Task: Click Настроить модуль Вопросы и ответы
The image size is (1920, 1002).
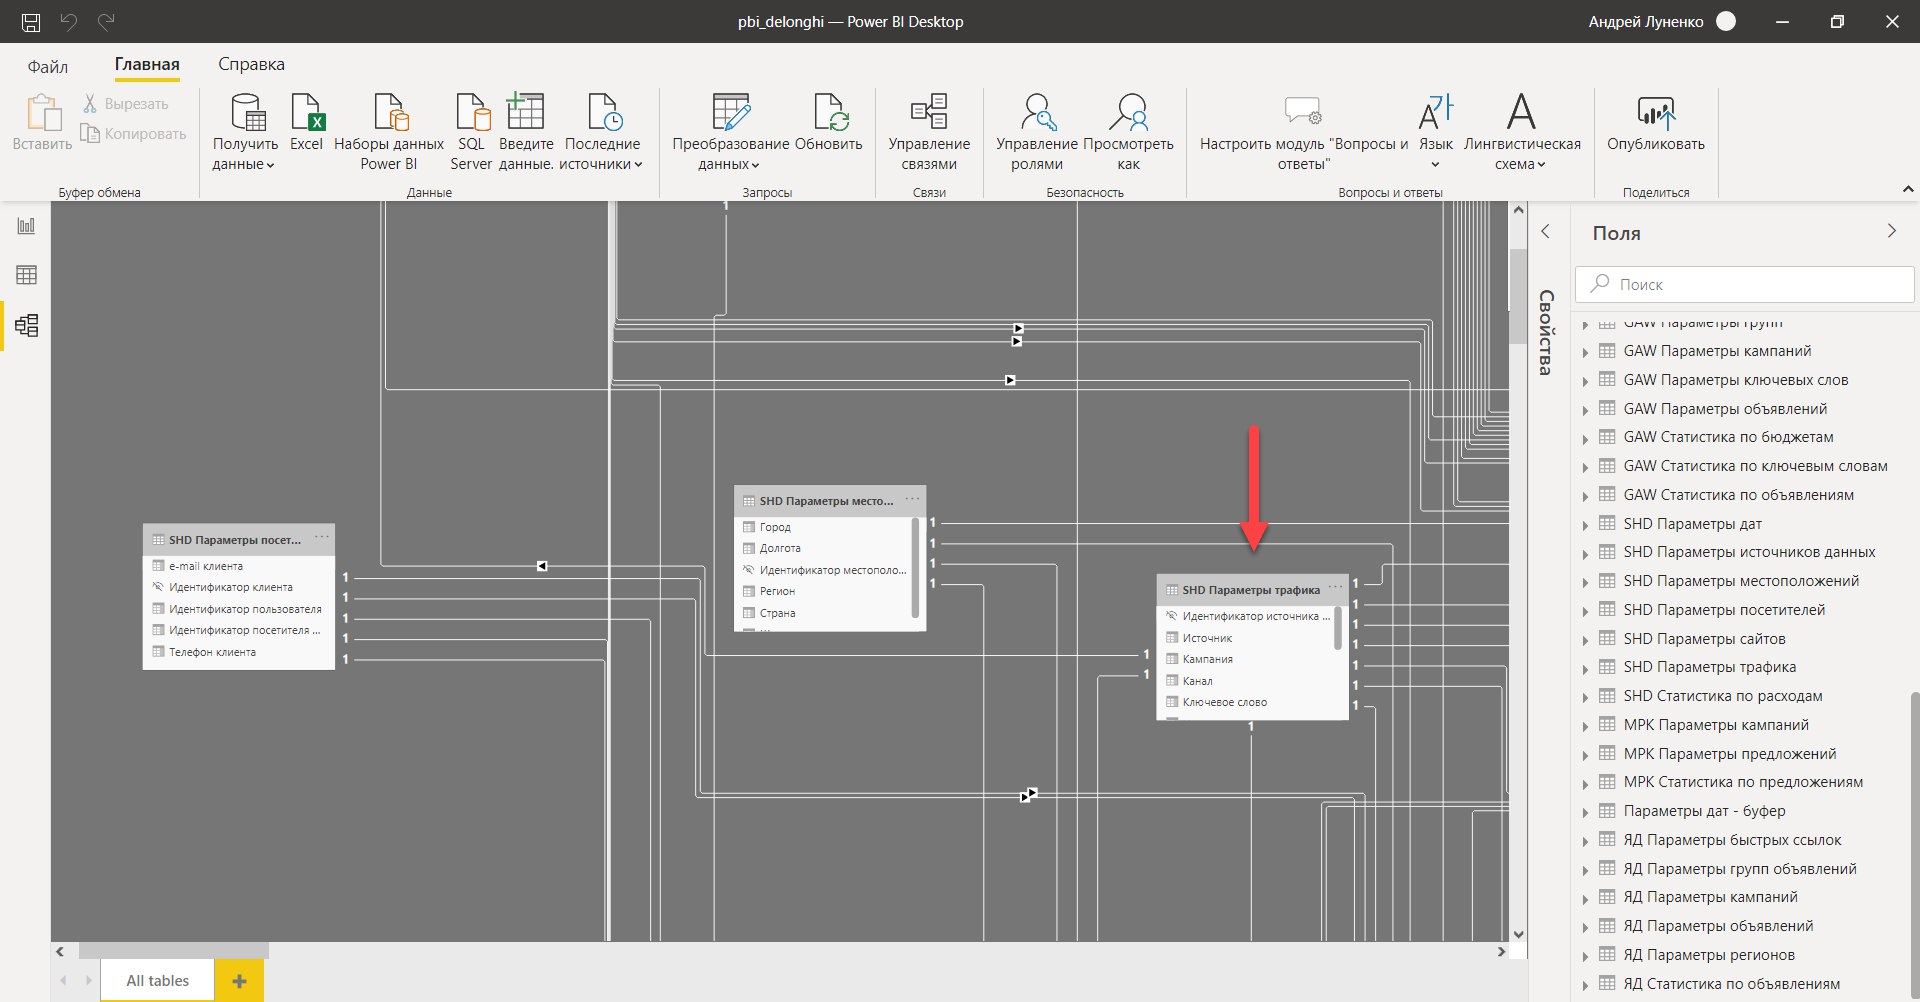Action: click(1304, 133)
